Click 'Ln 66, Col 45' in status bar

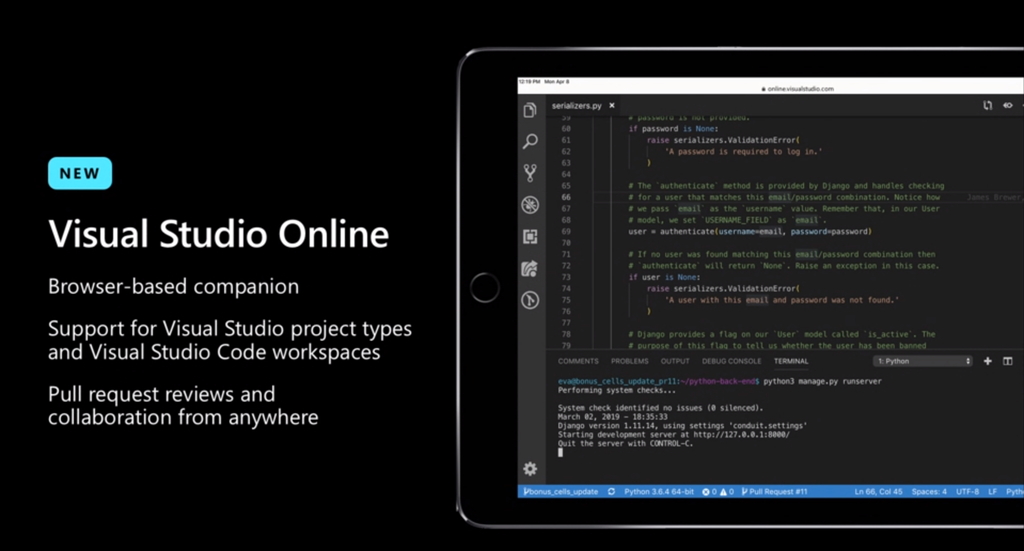point(878,492)
